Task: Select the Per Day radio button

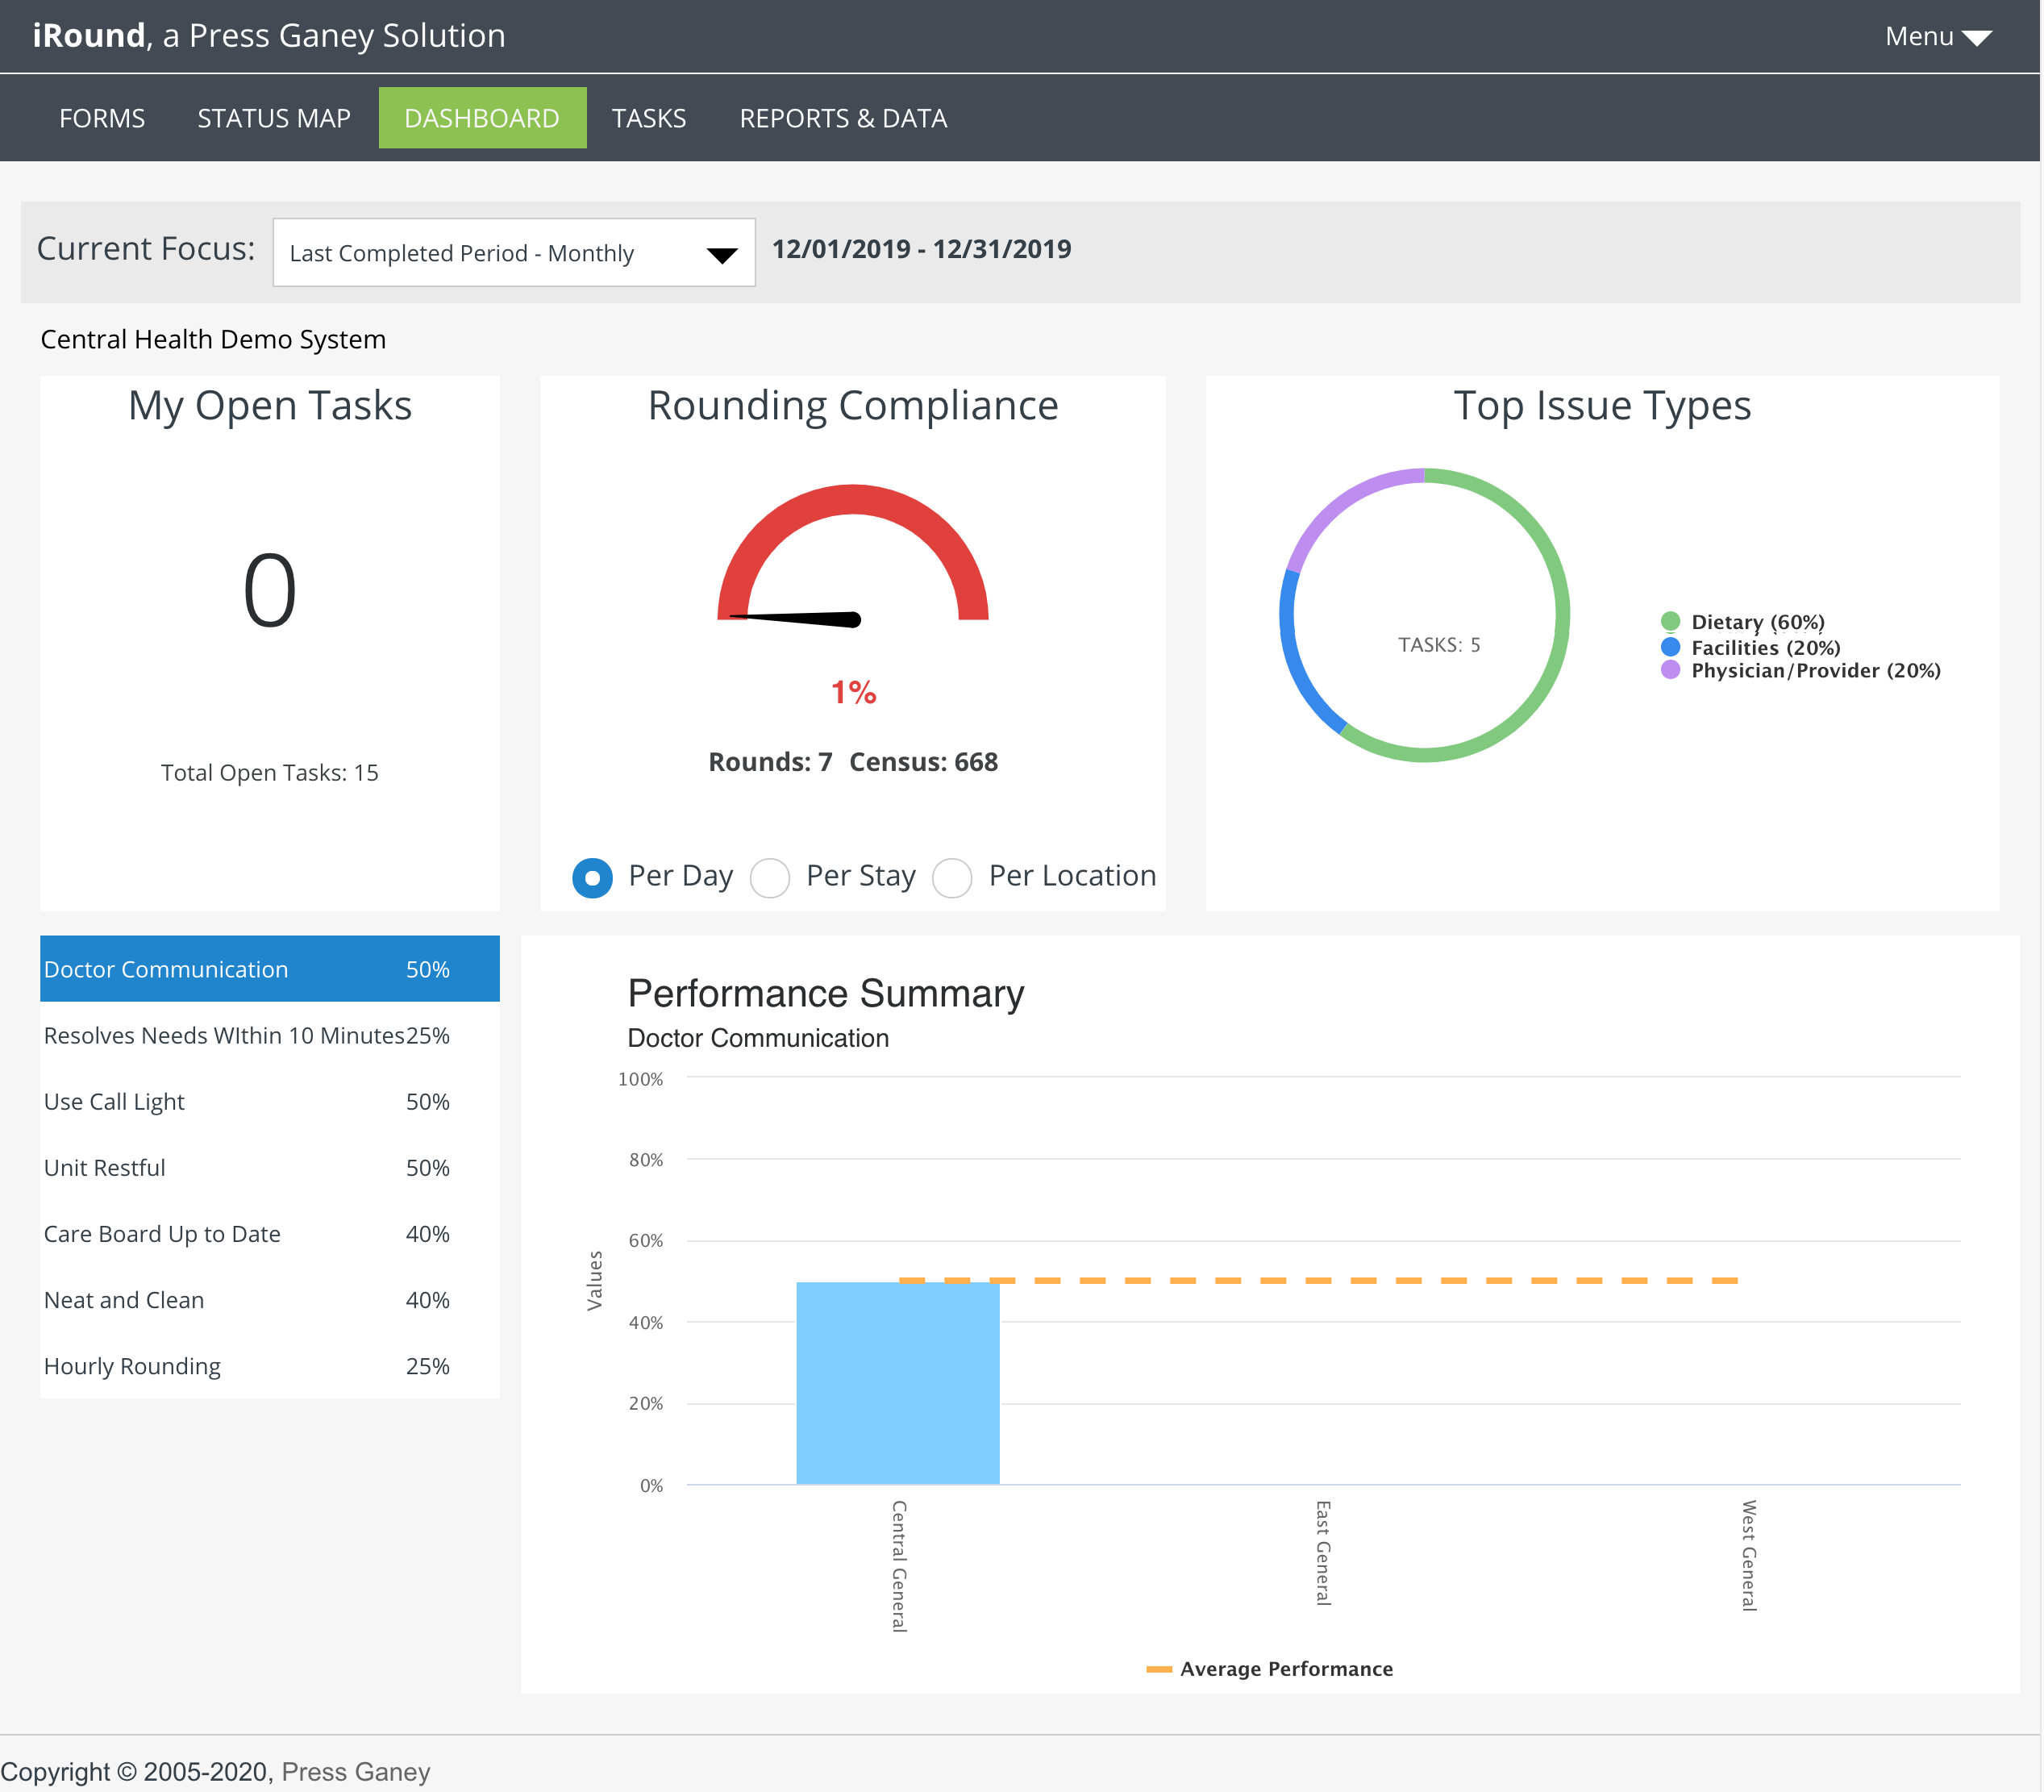Action: [x=593, y=878]
